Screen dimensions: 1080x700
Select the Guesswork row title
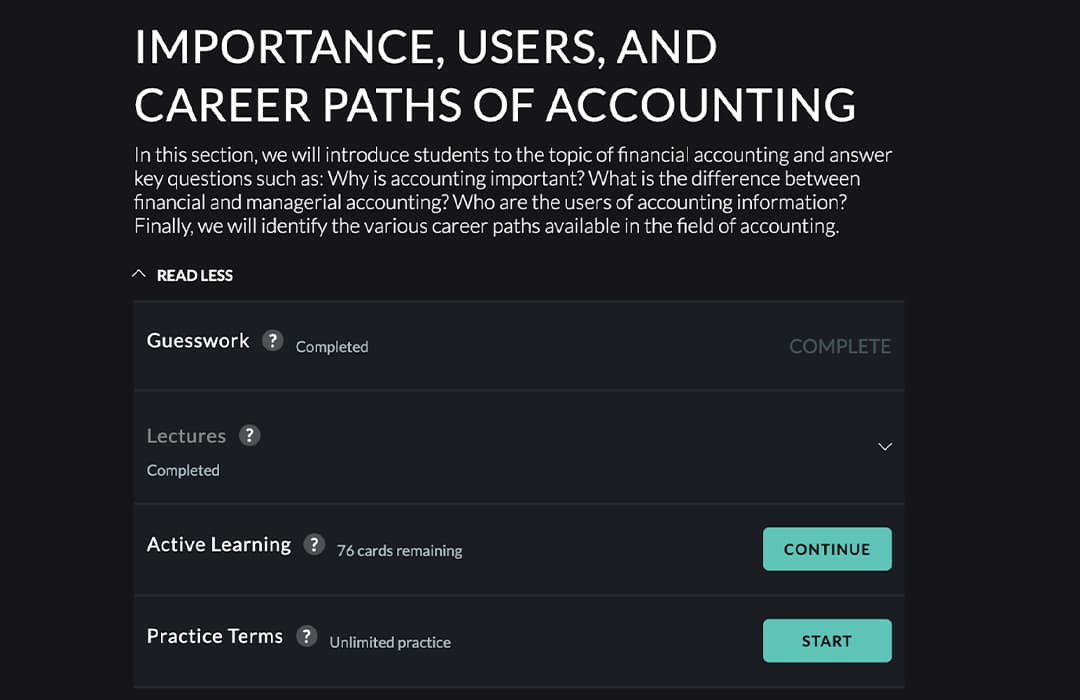click(x=198, y=341)
